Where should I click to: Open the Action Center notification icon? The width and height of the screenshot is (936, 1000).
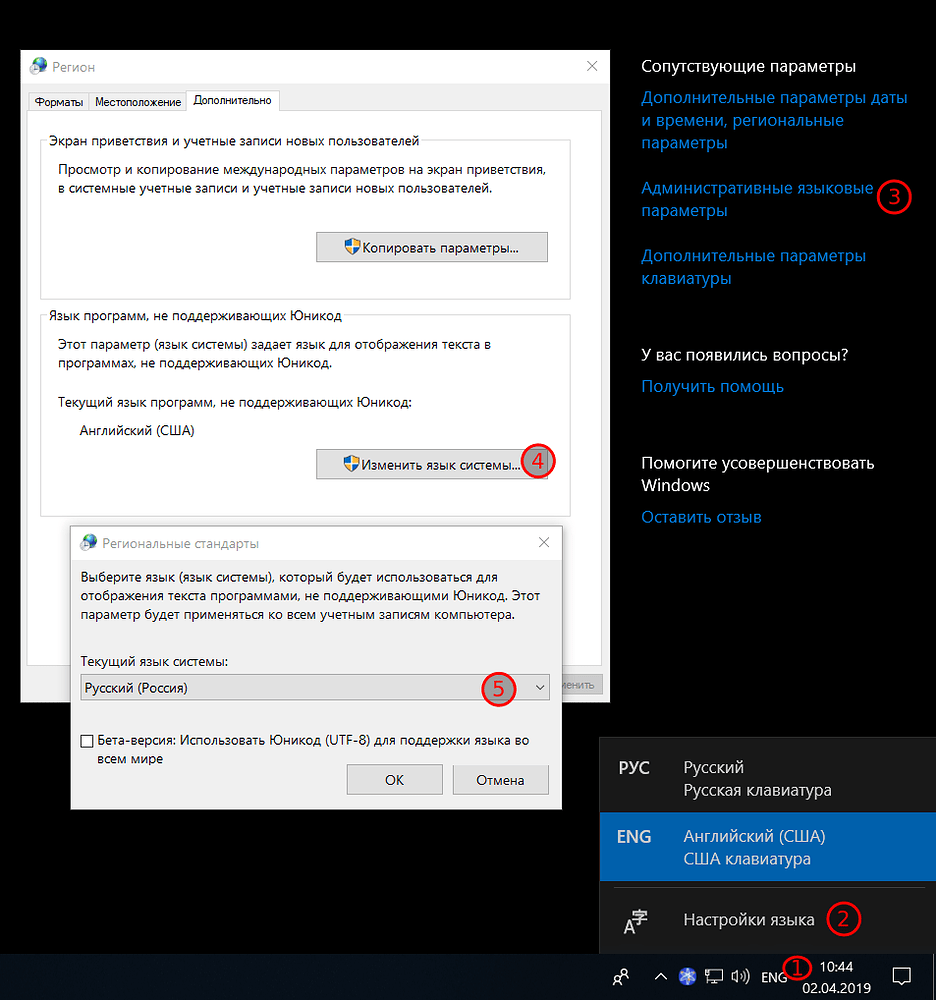tap(901, 976)
